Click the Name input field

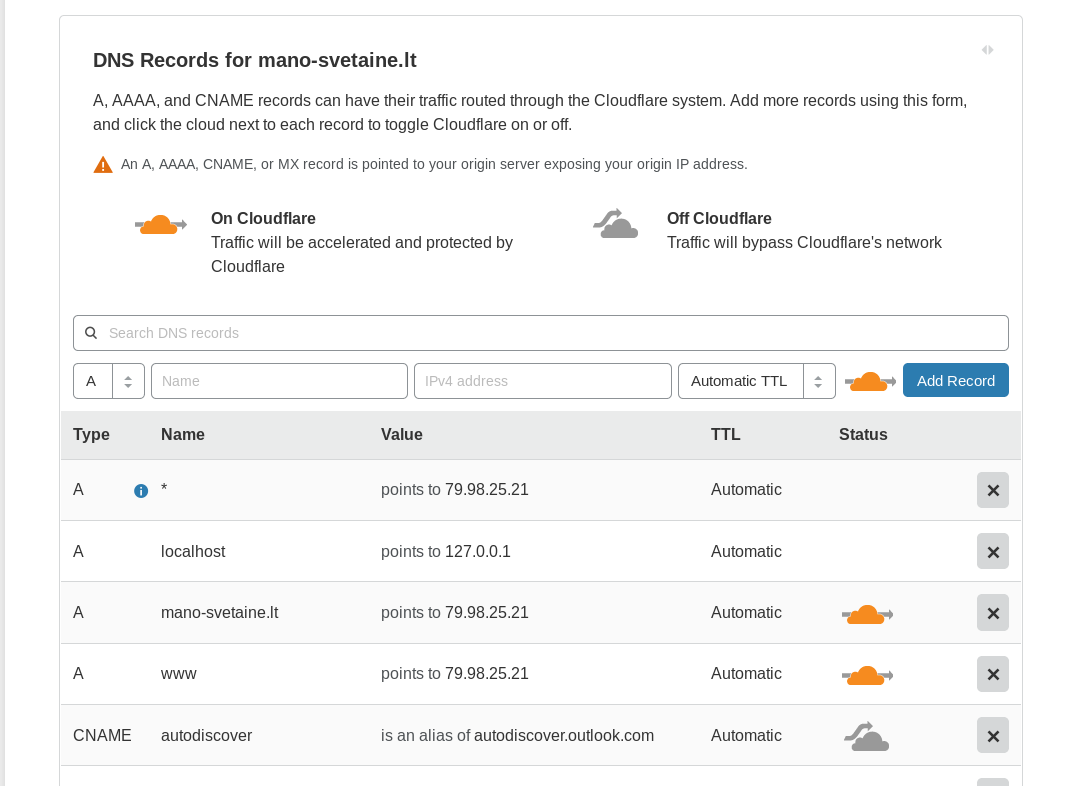pos(279,381)
